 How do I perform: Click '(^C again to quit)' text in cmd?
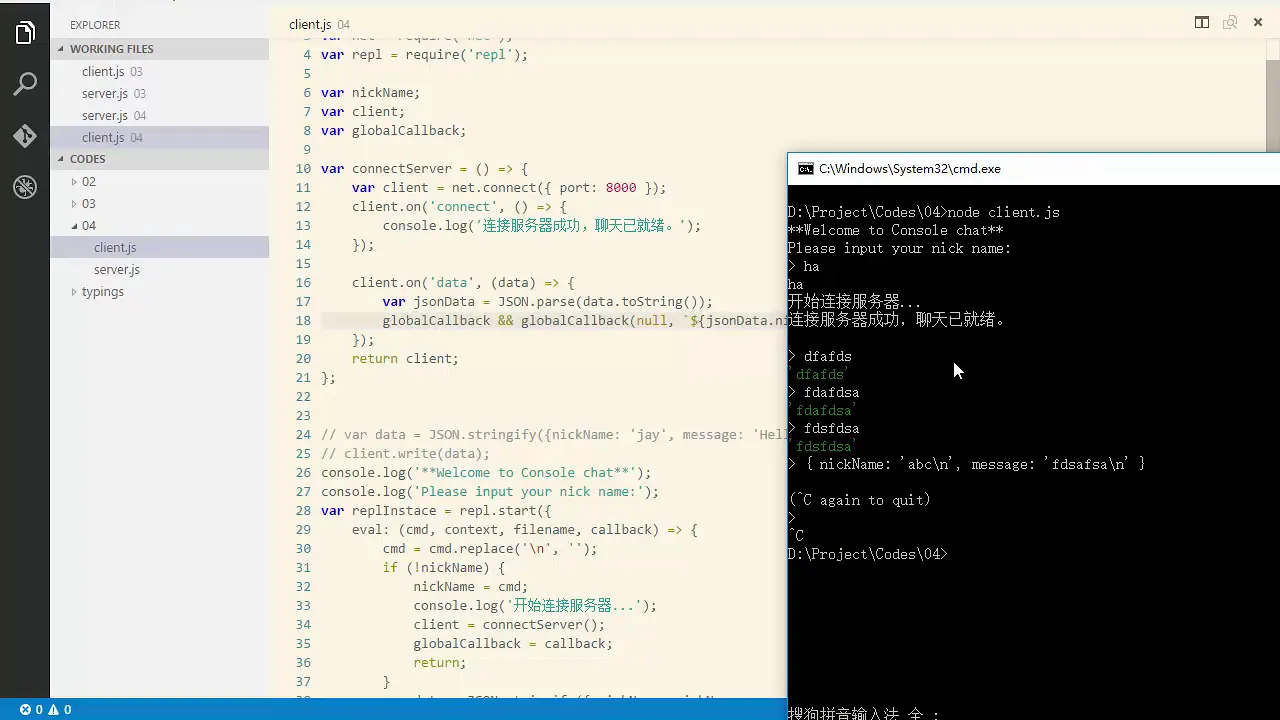[x=860, y=500]
